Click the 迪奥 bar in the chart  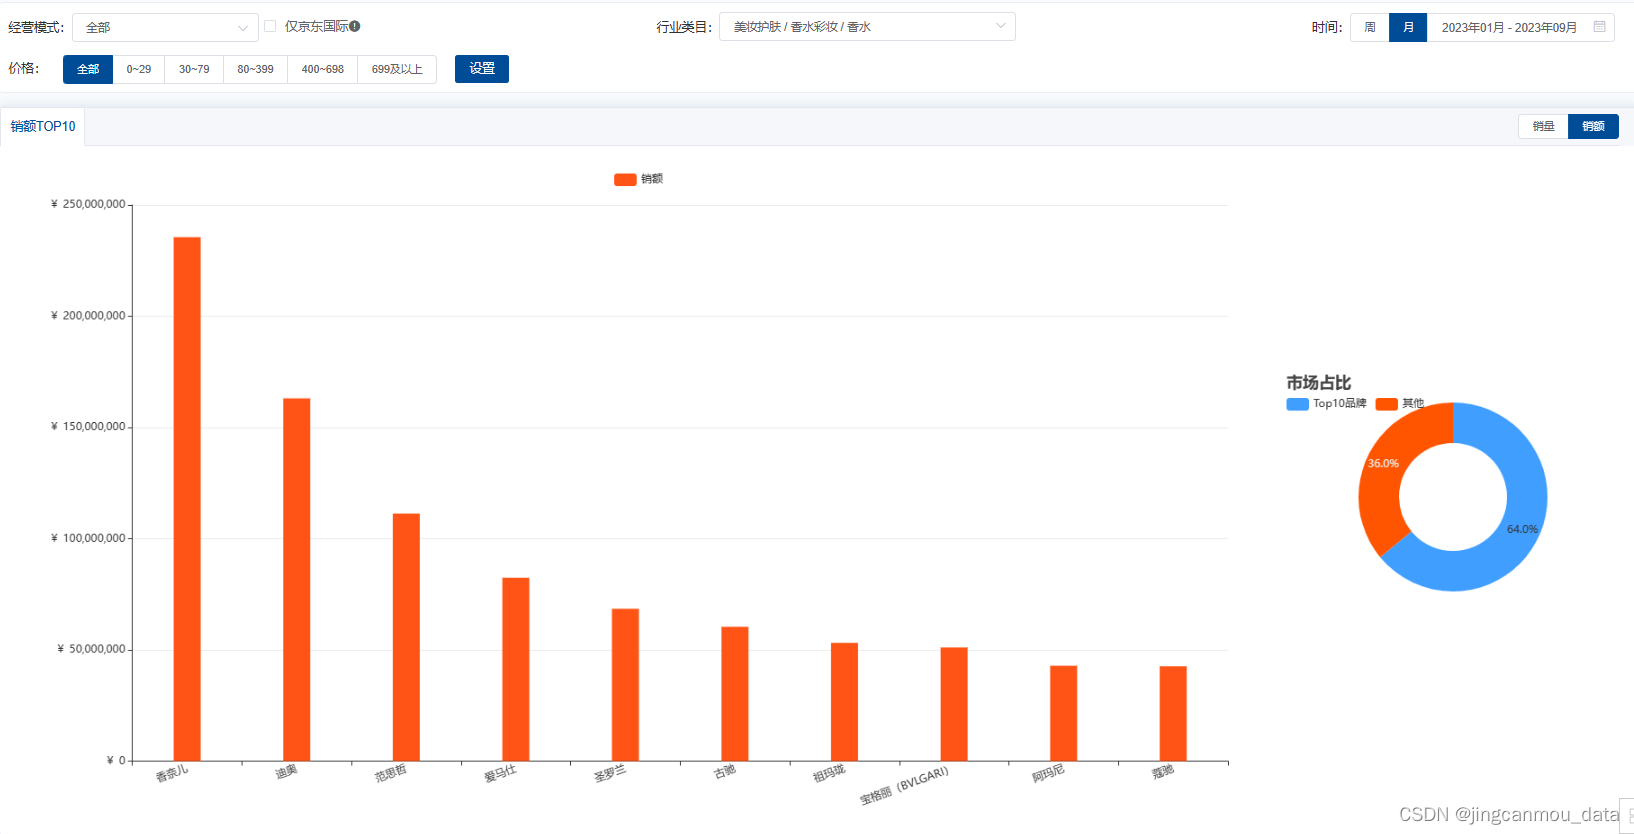[x=297, y=580]
